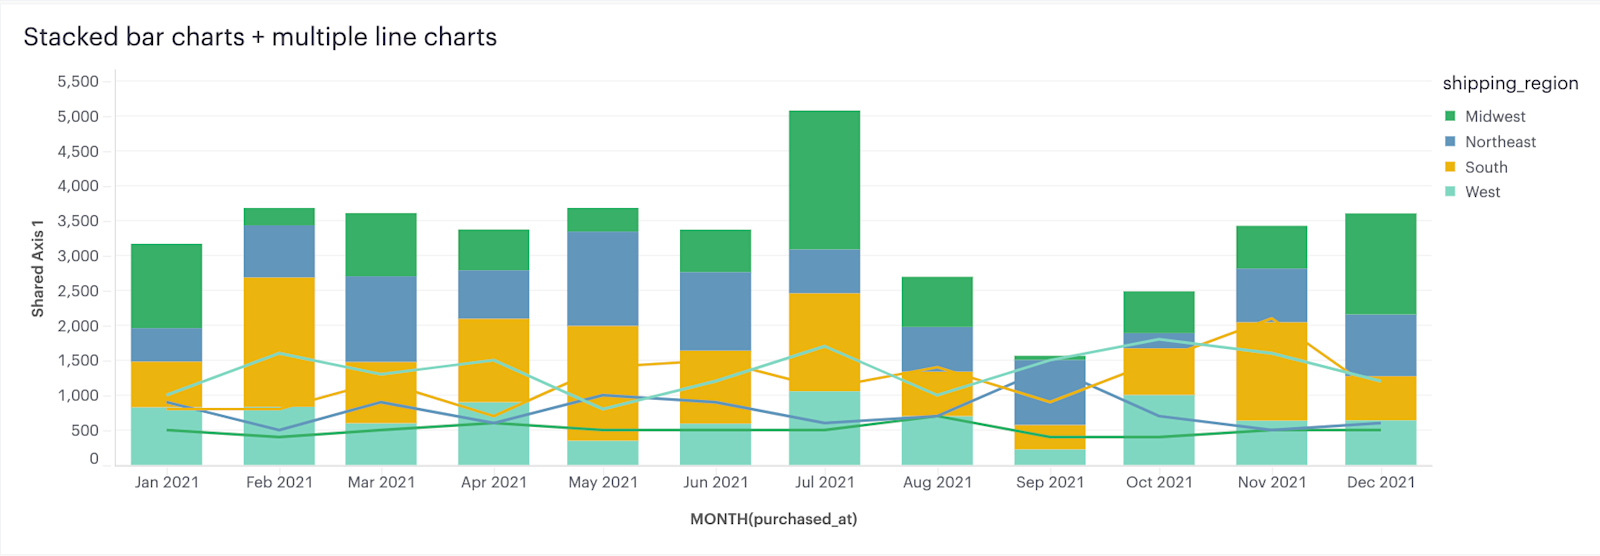The width and height of the screenshot is (1600, 556).
Task: Click the Aug 2021 x-axis label
Action: [937, 482]
